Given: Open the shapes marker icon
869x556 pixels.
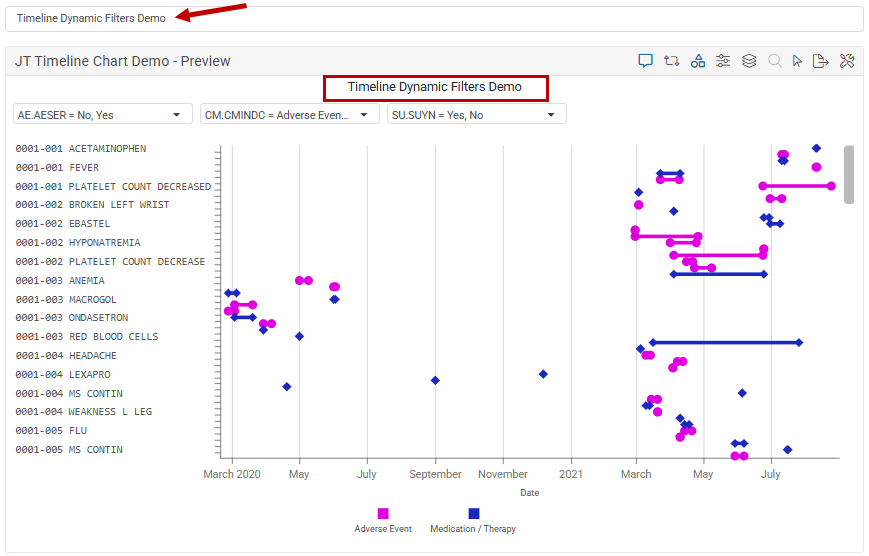Looking at the screenshot, I should point(697,61).
